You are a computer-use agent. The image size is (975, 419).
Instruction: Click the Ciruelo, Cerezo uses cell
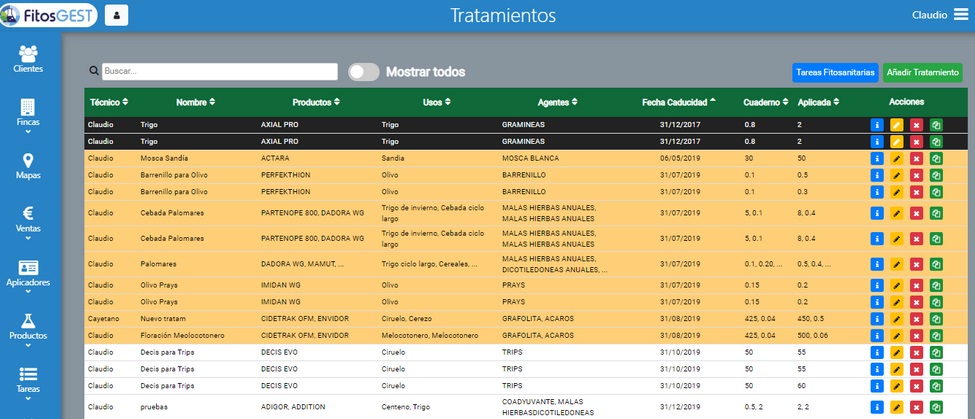(x=407, y=318)
